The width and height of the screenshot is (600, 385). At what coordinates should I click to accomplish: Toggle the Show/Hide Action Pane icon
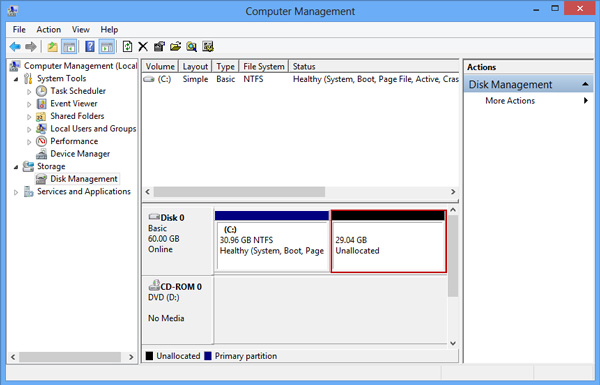coord(106,47)
